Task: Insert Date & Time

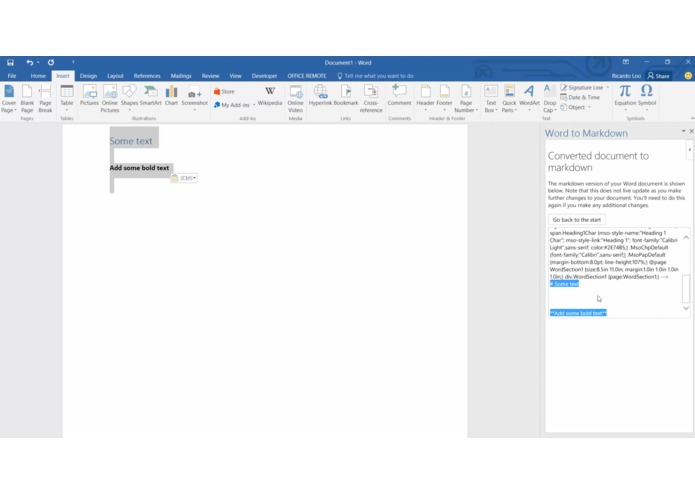Action: [x=580, y=97]
